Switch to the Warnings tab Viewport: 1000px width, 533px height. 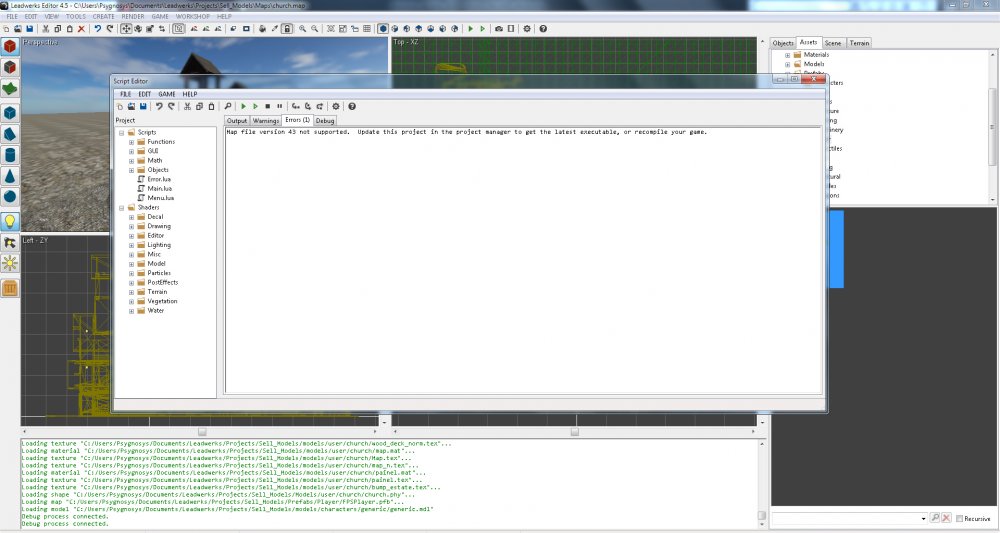click(x=265, y=120)
